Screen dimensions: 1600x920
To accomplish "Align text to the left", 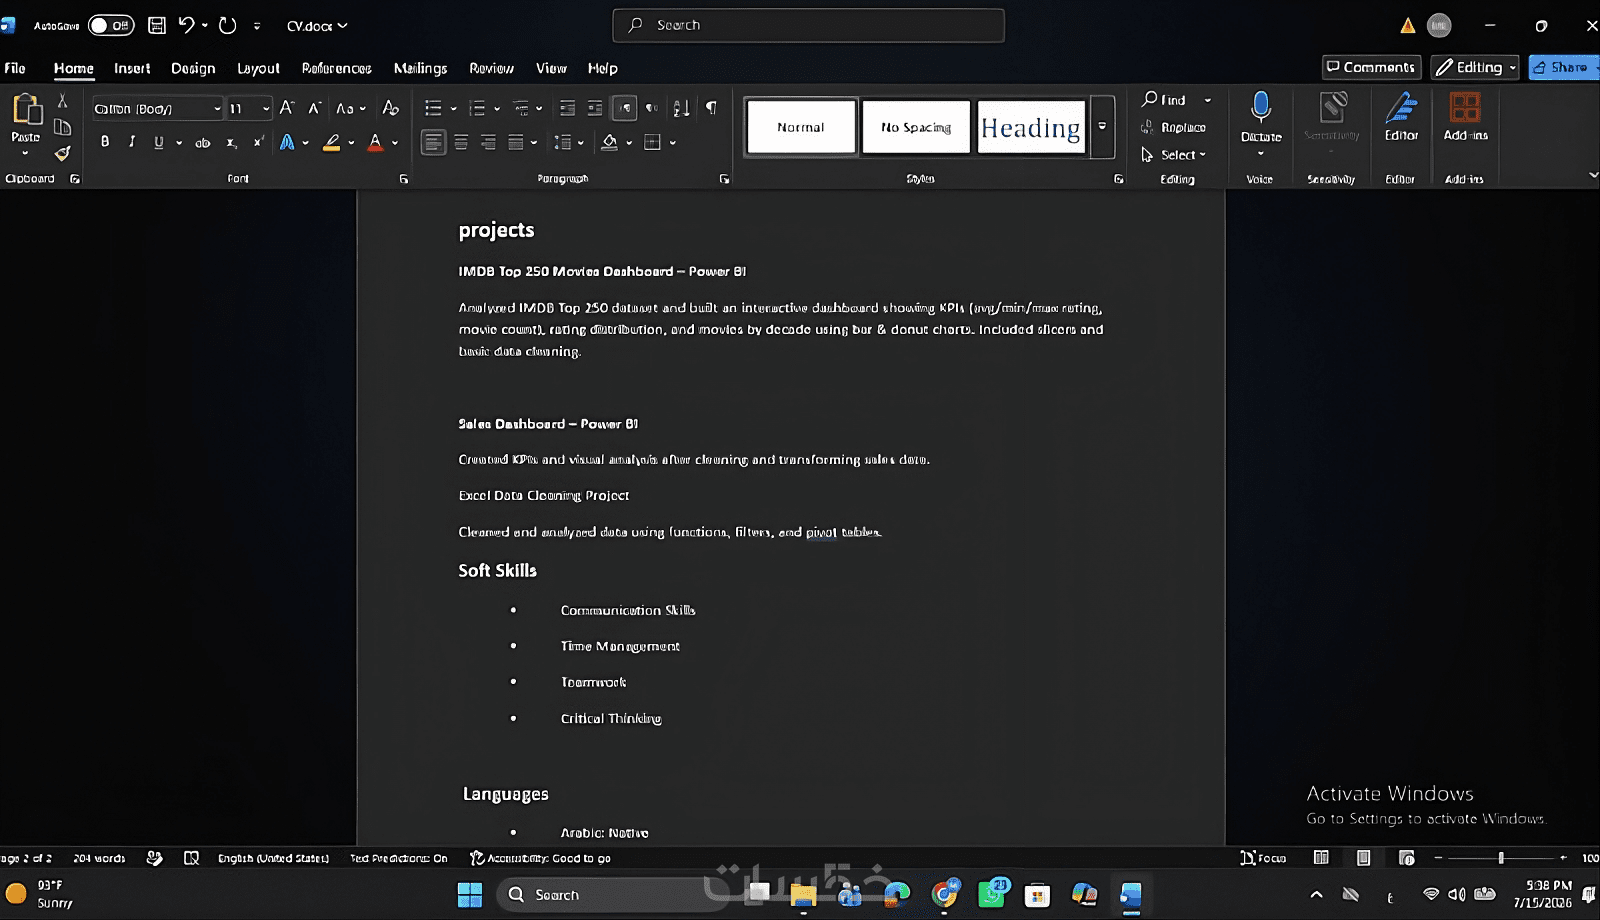I will pos(433,143).
